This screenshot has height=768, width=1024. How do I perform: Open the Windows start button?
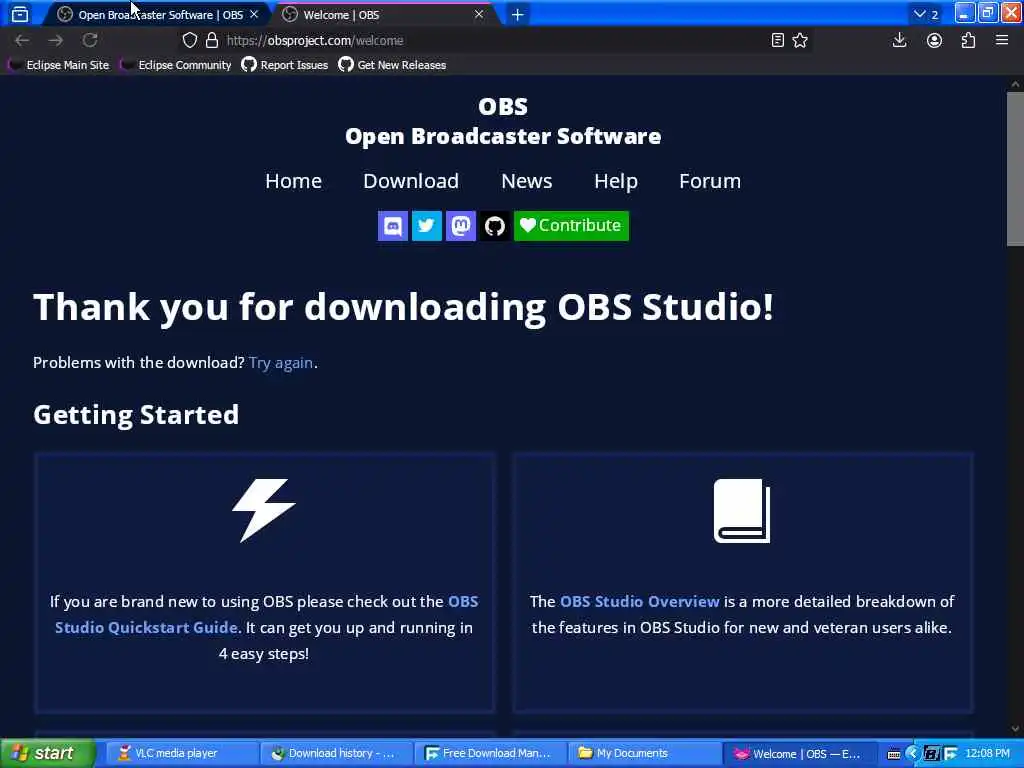[48, 753]
